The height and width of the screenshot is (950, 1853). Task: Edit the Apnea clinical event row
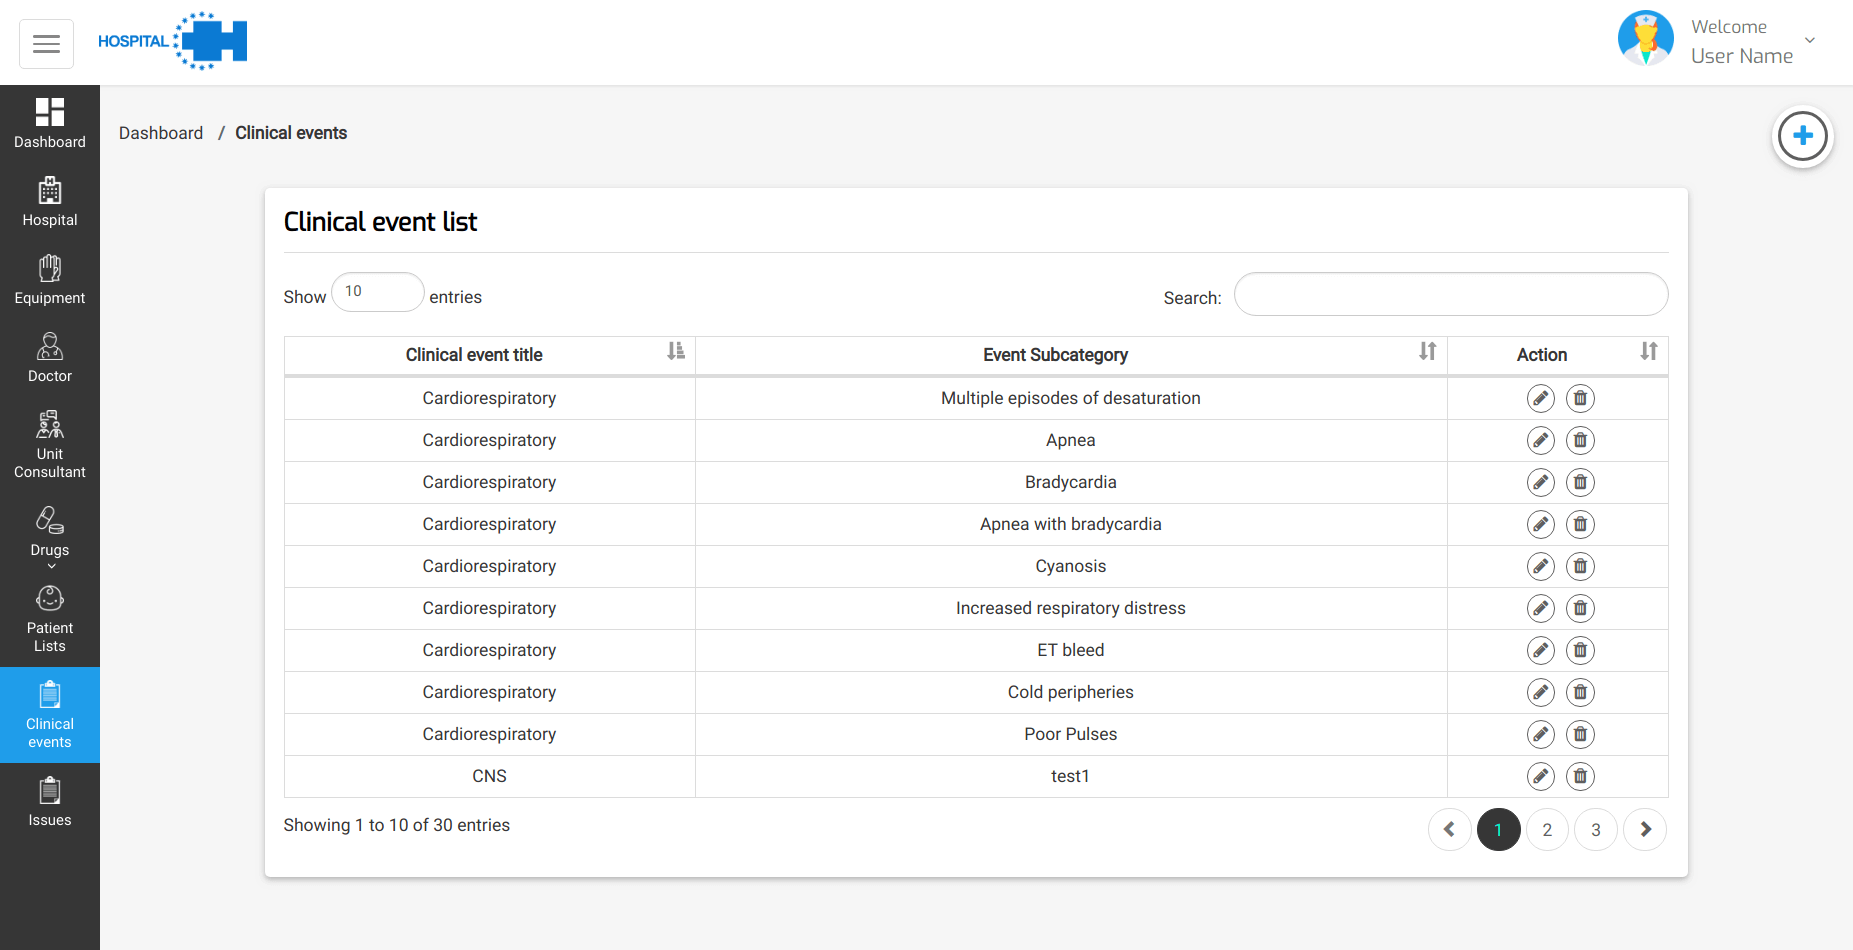1540,440
